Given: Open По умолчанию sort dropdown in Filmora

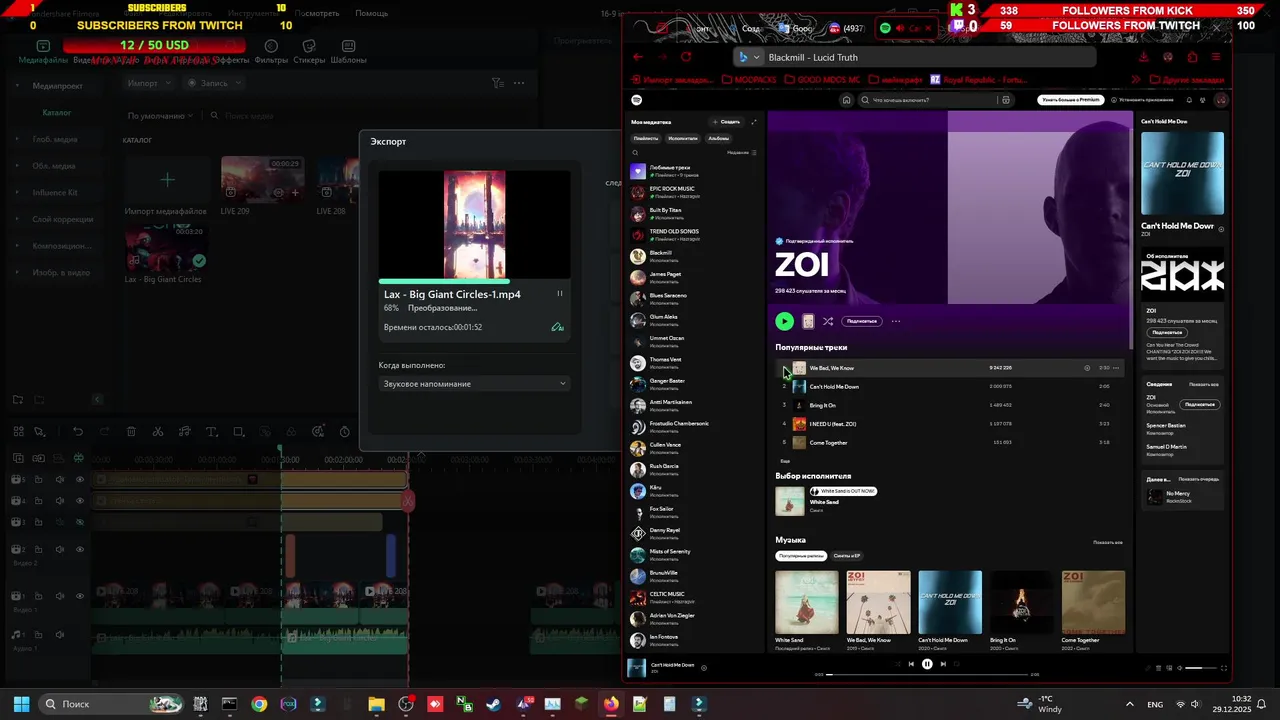Looking at the screenshot, I should point(161,116).
